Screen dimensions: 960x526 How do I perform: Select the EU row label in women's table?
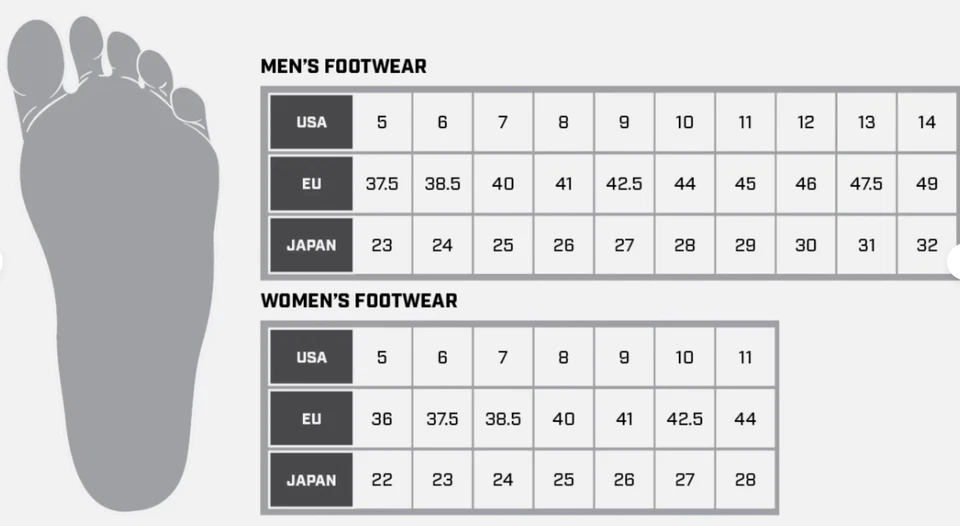(x=311, y=419)
